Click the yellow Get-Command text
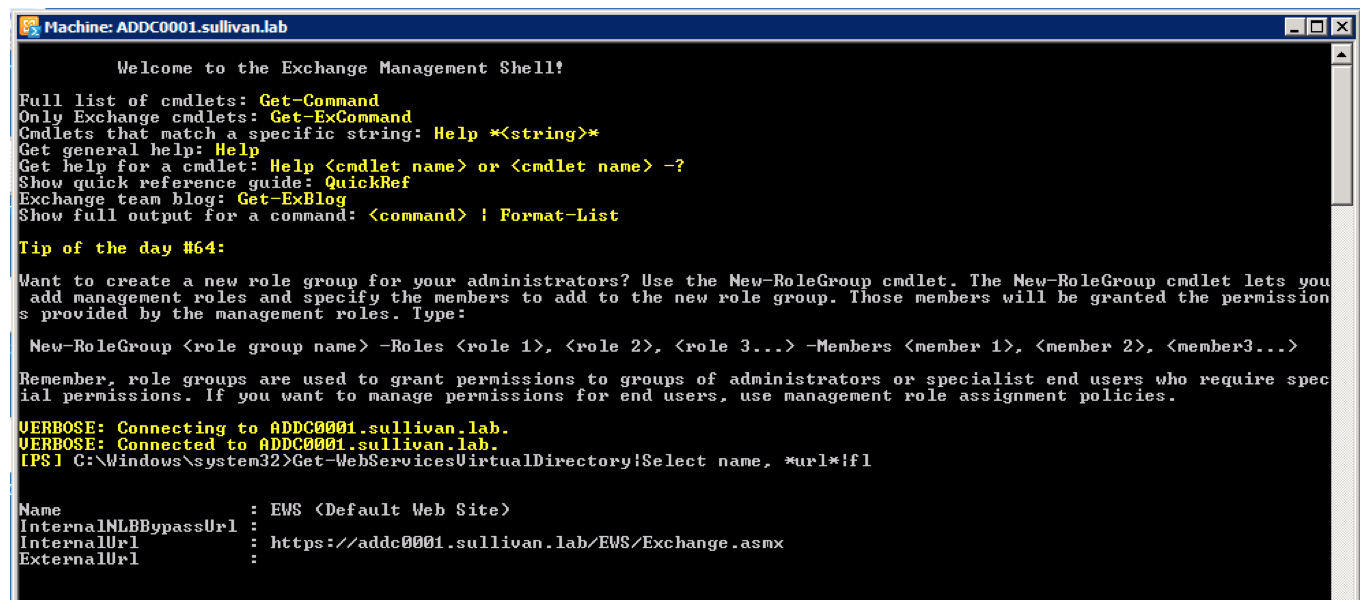Screen dimensions: 1368x610 pos(319,100)
